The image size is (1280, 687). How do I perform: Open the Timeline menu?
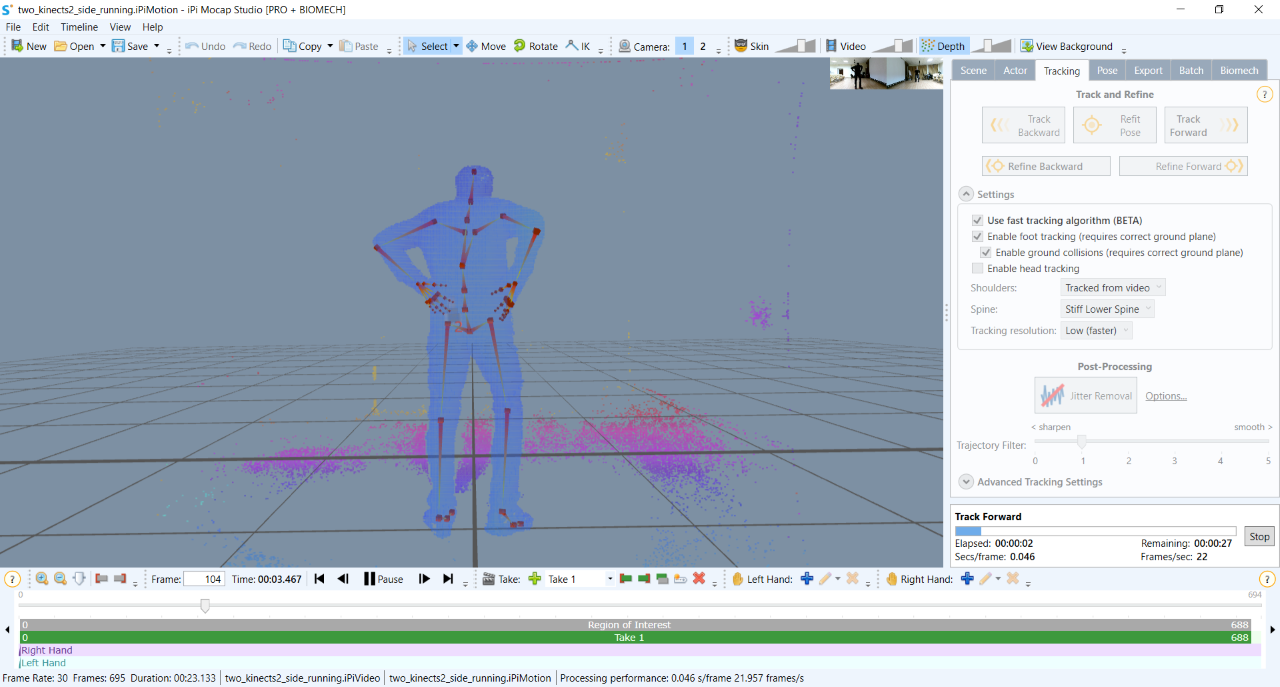[x=79, y=27]
